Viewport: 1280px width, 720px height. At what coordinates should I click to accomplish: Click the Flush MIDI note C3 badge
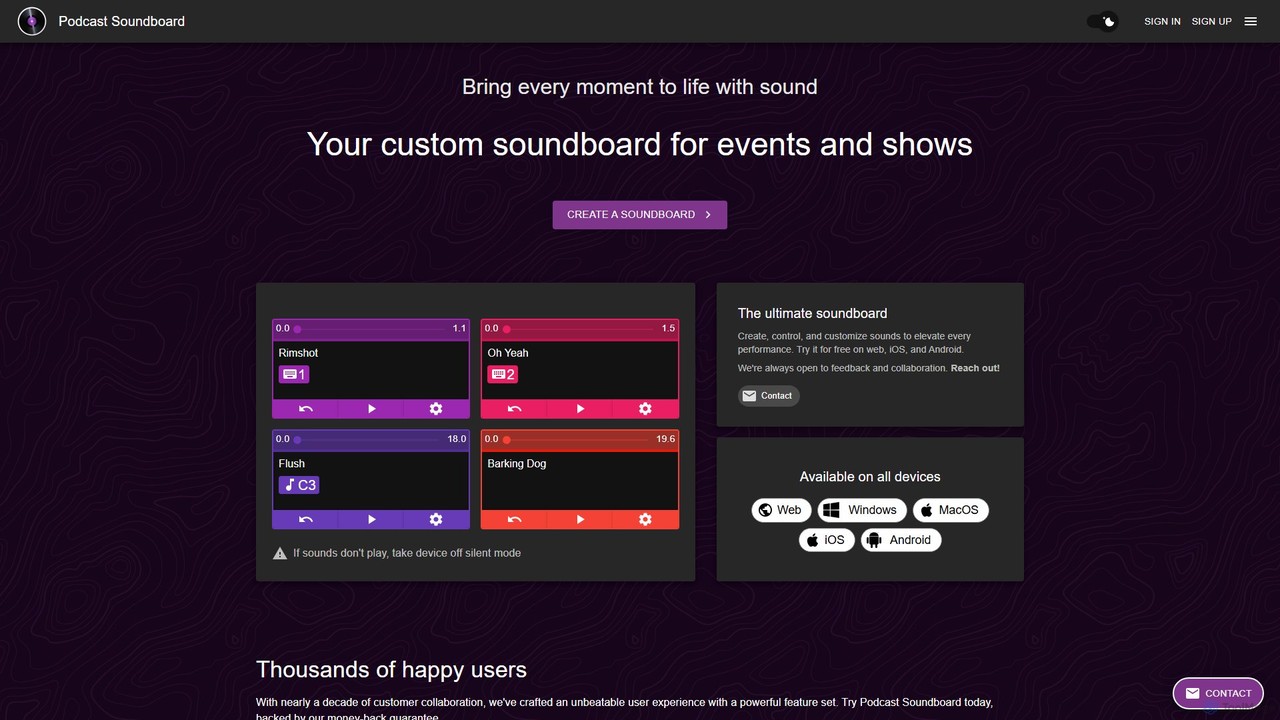[299, 485]
